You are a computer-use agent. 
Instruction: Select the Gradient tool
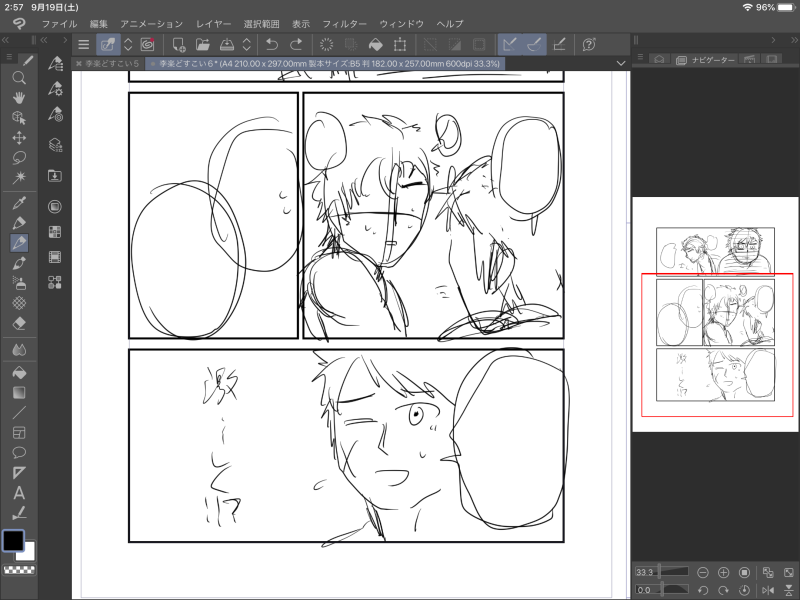19,393
